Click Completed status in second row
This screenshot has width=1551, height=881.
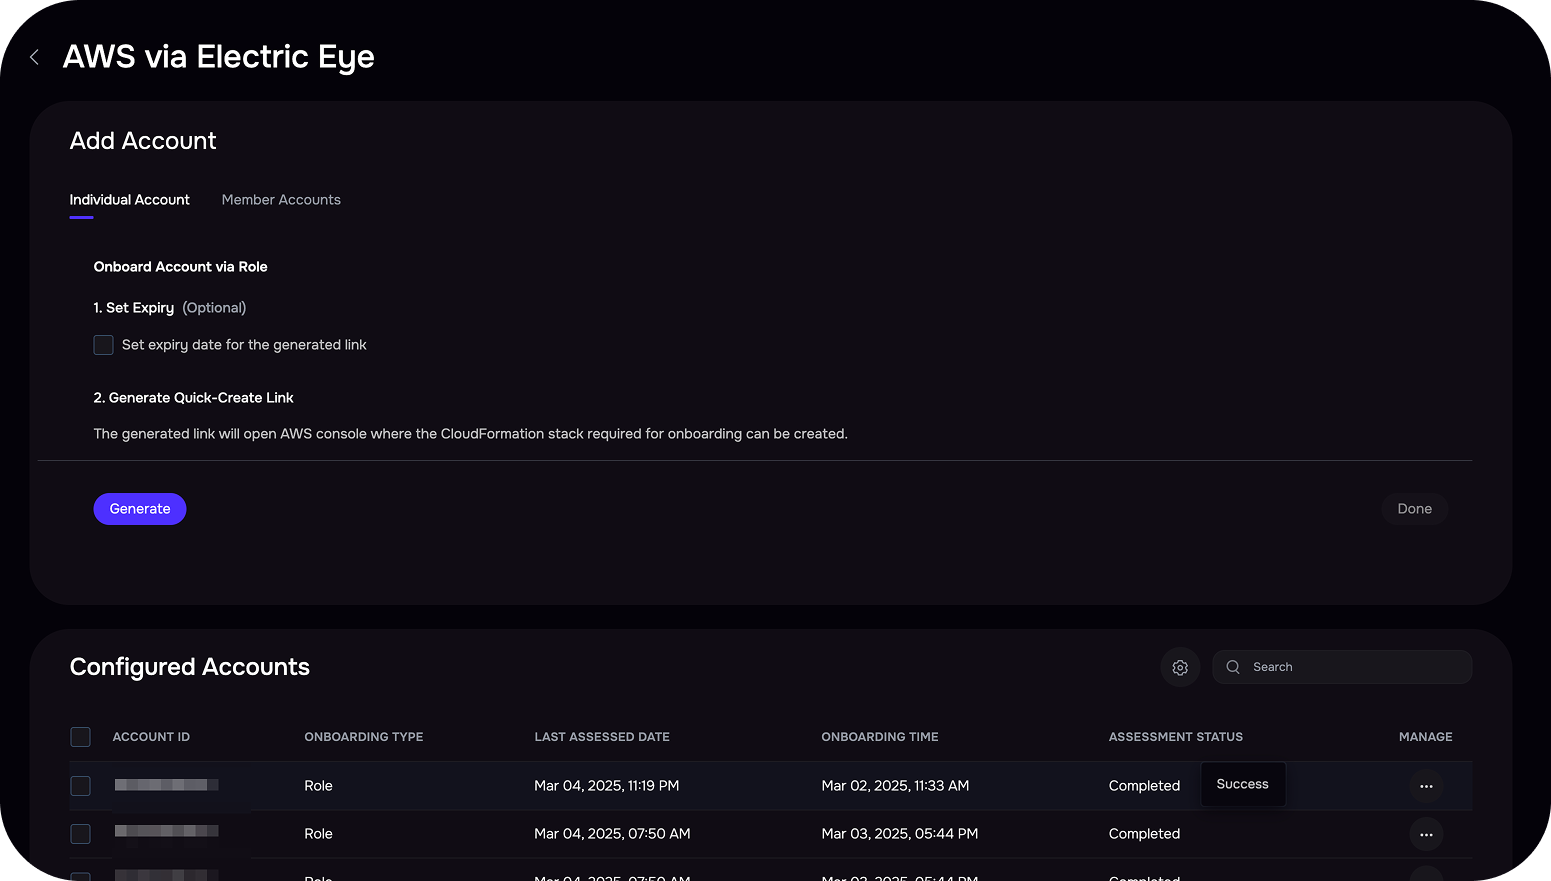click(1144, 834)
